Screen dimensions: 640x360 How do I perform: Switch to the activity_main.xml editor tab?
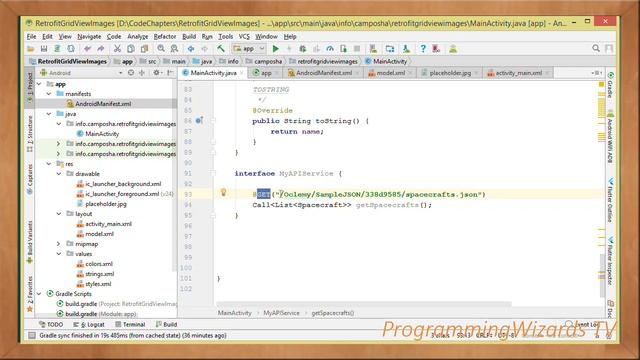point(518,73)
